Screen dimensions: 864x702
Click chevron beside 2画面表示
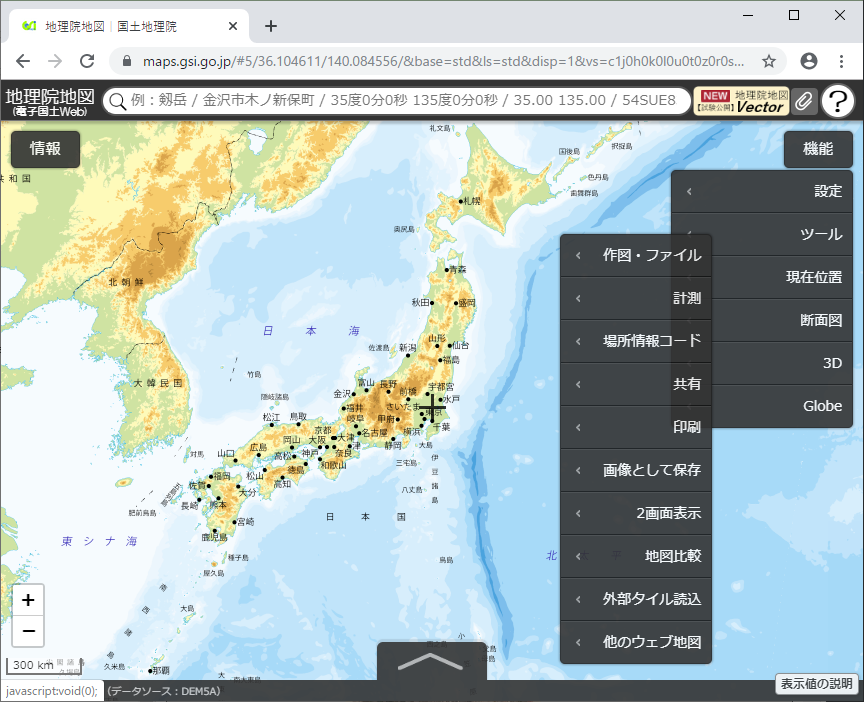click(x=578, y=513)
